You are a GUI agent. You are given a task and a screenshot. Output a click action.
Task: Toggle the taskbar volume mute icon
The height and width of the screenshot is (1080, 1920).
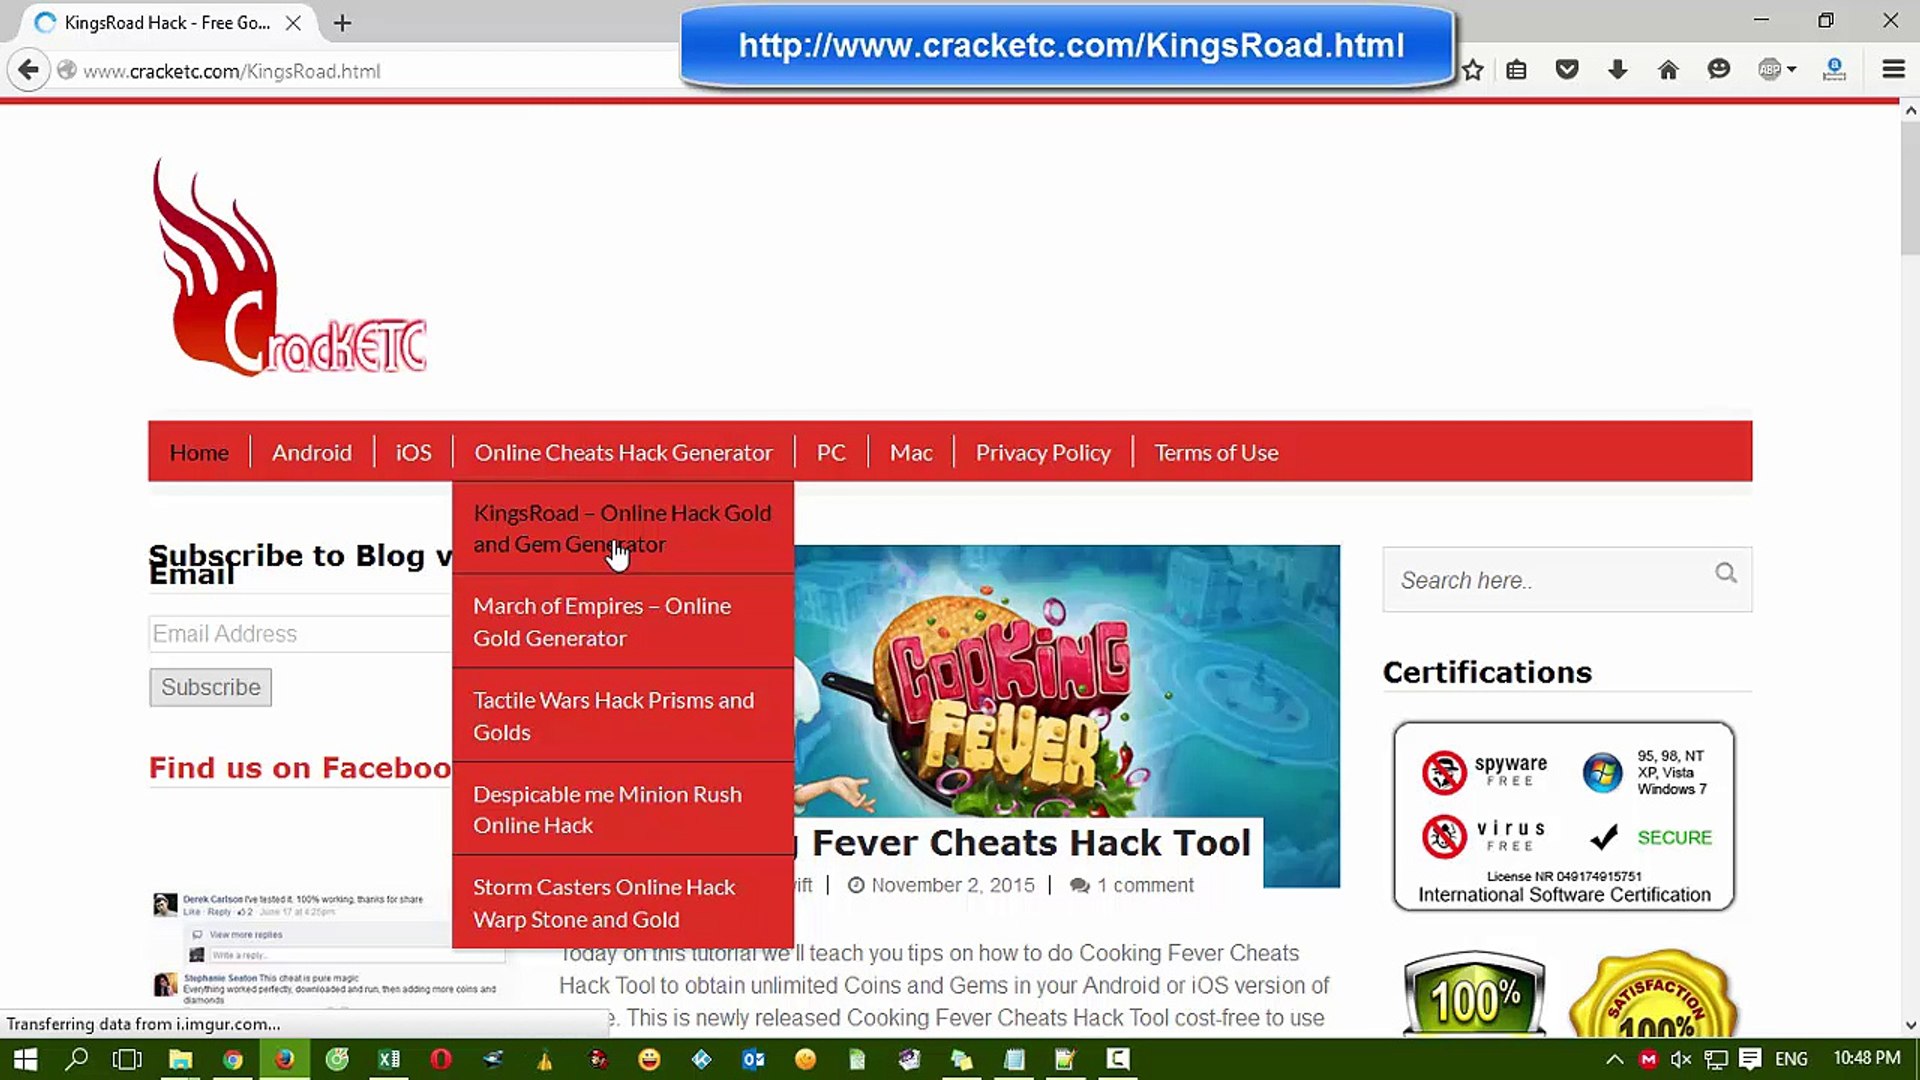[x=1681, y=1059]
